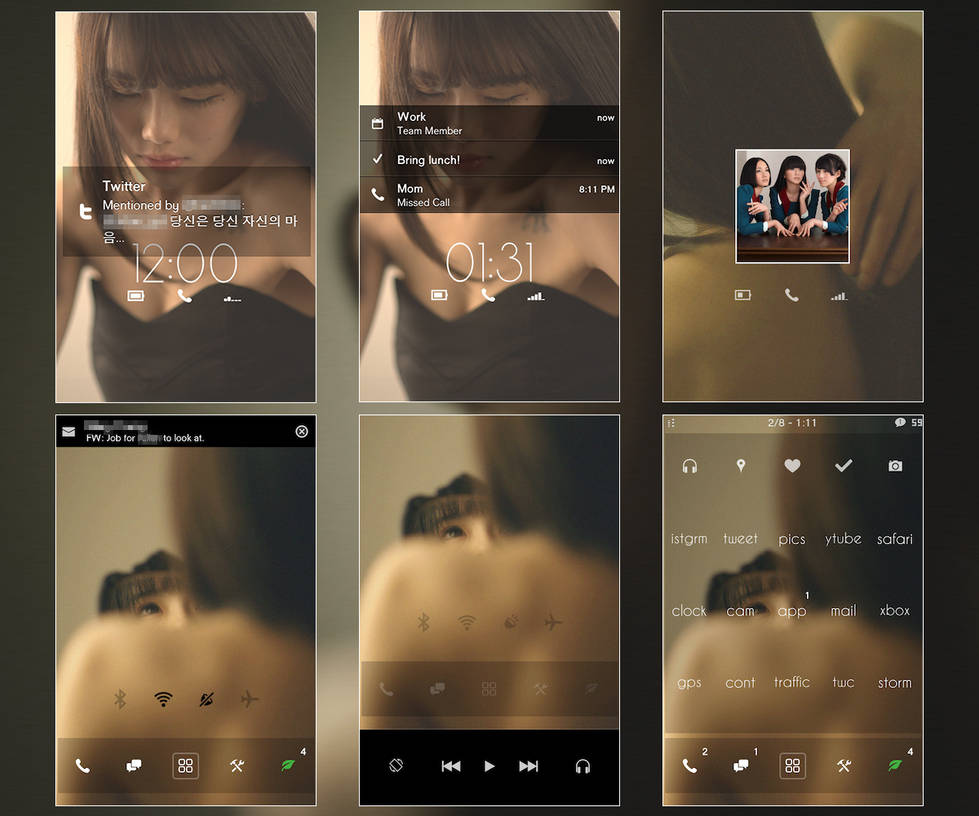Dismiss the FW: Job email notification banner
Image resolution: width=979 pixels, height=816 pixels.
click(302, 431)
